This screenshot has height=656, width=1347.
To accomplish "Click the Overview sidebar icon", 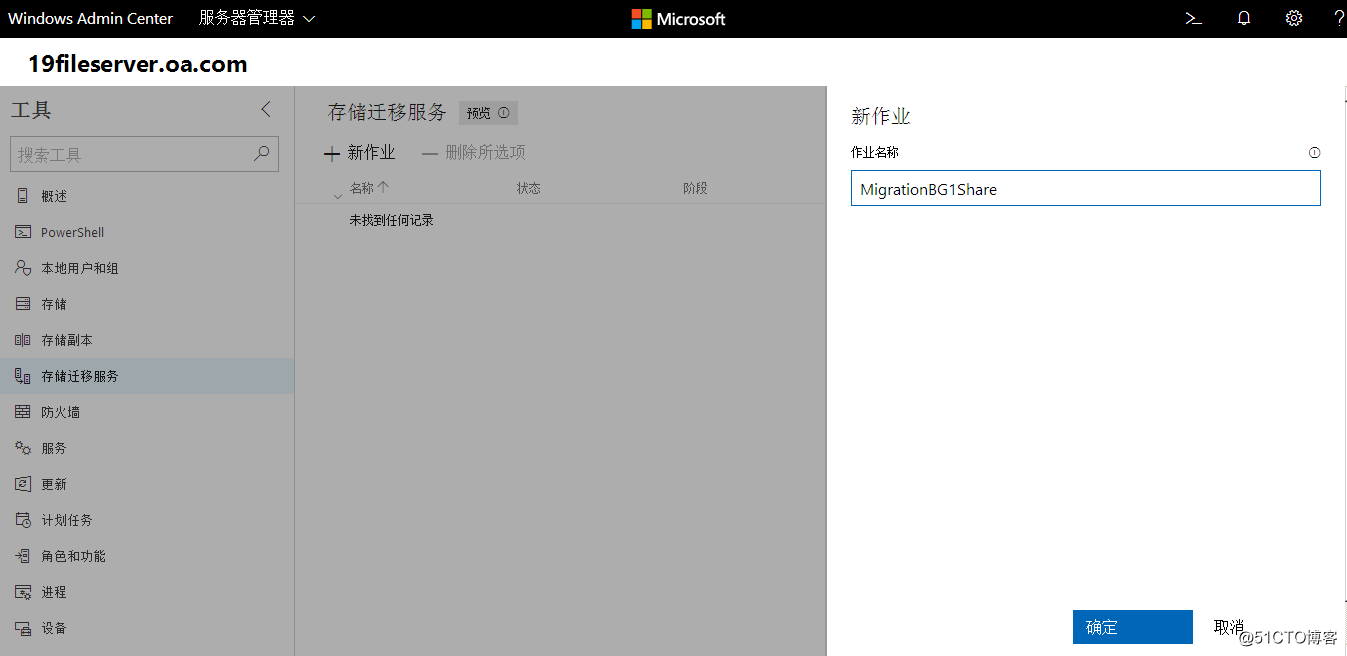I will 22,196.
